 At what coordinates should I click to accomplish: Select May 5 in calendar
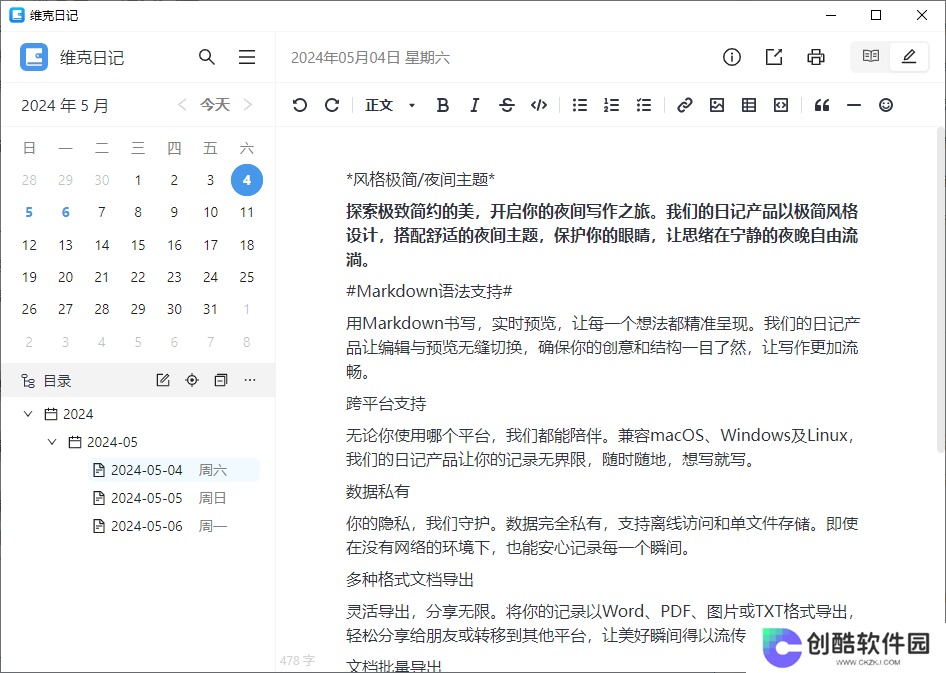coord(29,212)
